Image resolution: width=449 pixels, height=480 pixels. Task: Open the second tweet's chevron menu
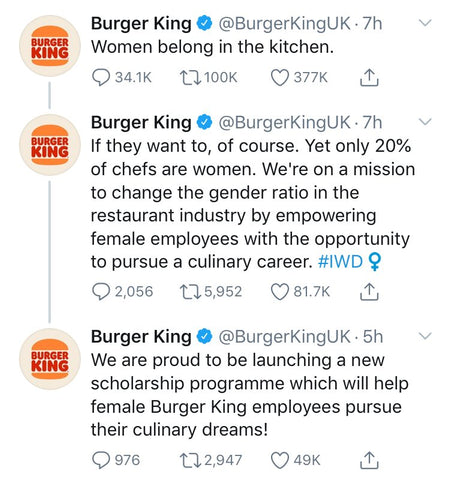click(425, 122)
